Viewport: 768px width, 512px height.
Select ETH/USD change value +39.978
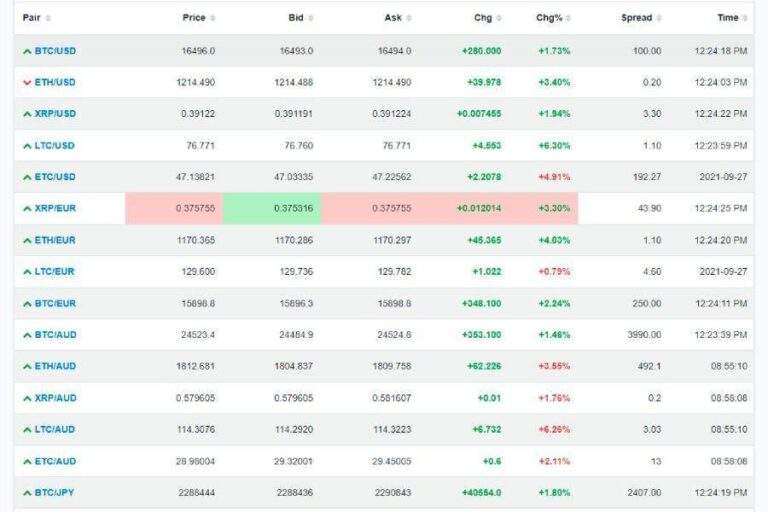(484, 82)
